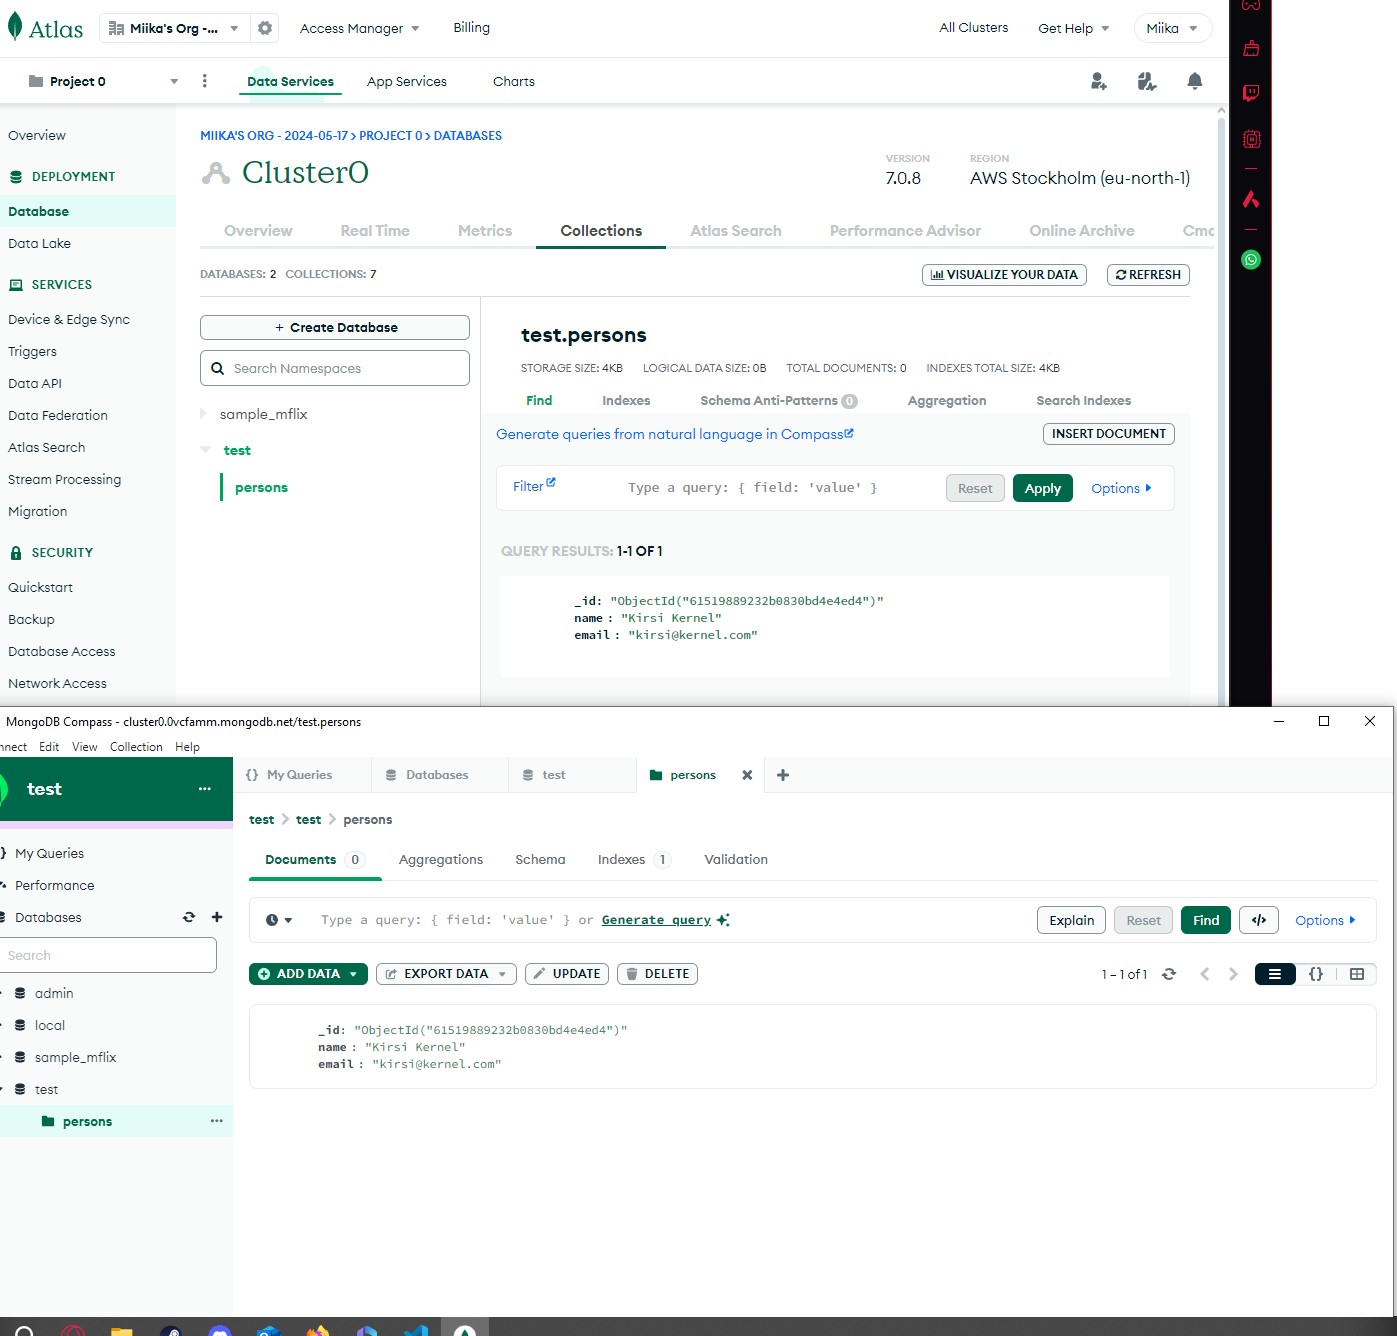Switch to JSON view with braces icon

pyautogui.click(x=1316, y=974)
